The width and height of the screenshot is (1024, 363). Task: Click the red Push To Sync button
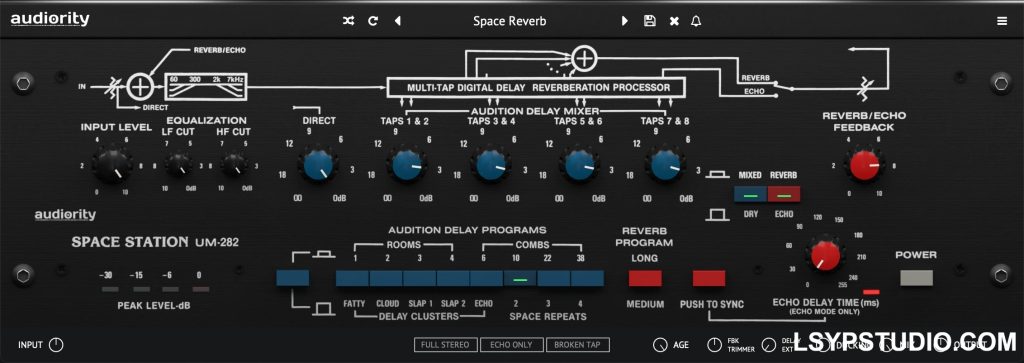tap(709, 278)
